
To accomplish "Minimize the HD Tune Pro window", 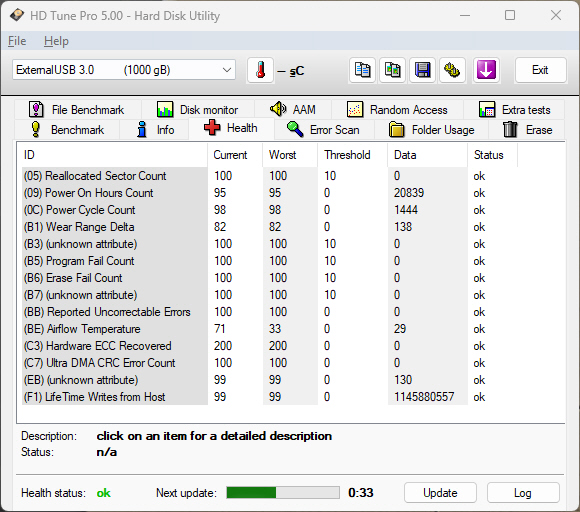I will tap(465, 15).
